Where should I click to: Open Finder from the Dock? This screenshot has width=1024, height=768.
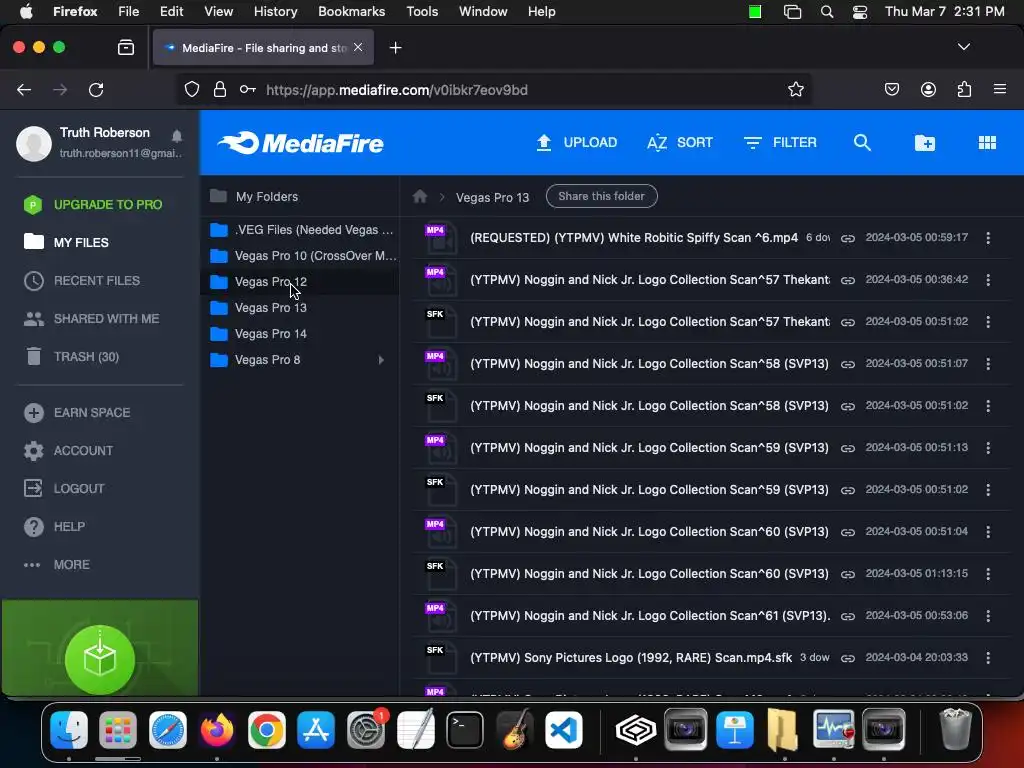coord(69,729)
